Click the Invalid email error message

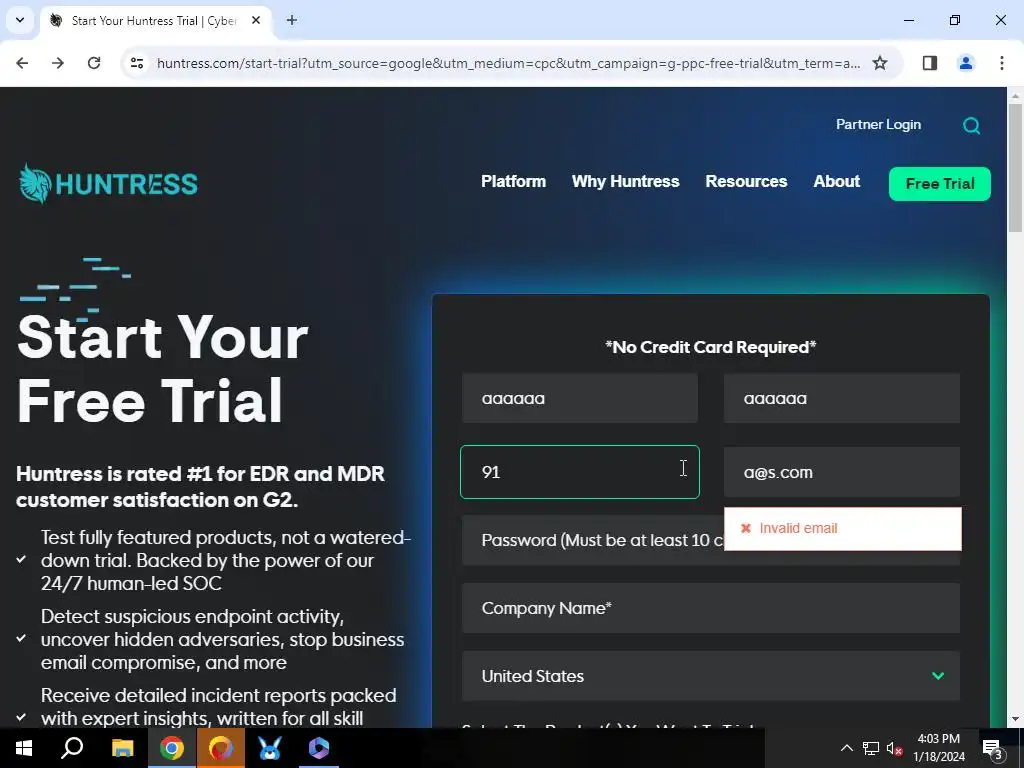pos(842,528)
